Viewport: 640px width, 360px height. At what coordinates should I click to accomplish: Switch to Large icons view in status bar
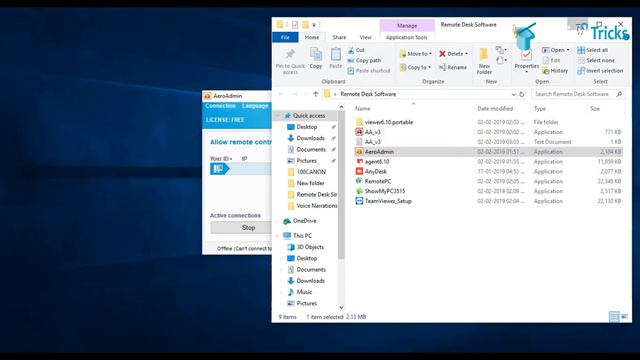pos(624,316)
